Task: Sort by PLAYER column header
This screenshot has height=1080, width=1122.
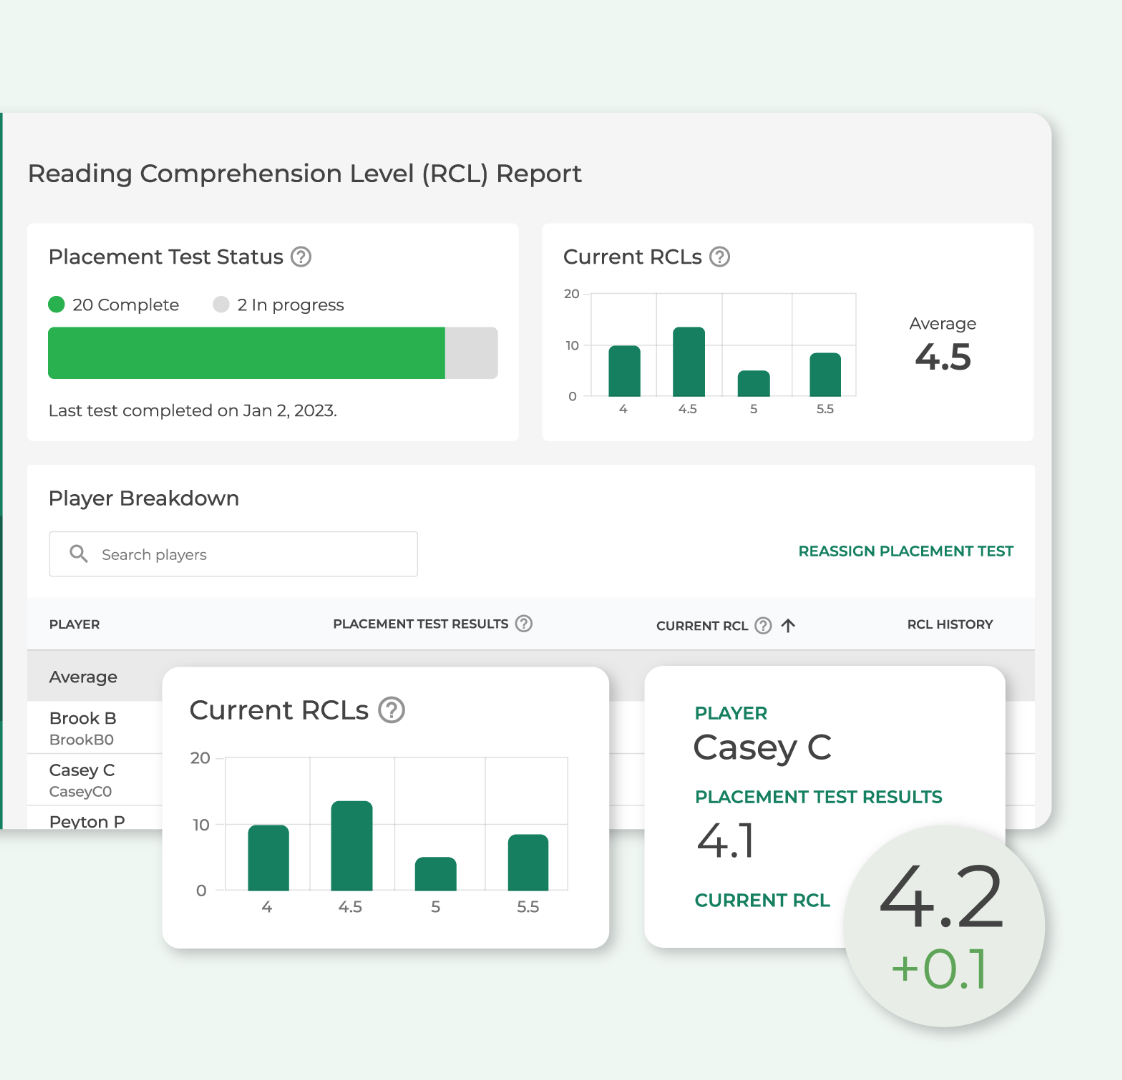Action: click(x=74, y=624)
